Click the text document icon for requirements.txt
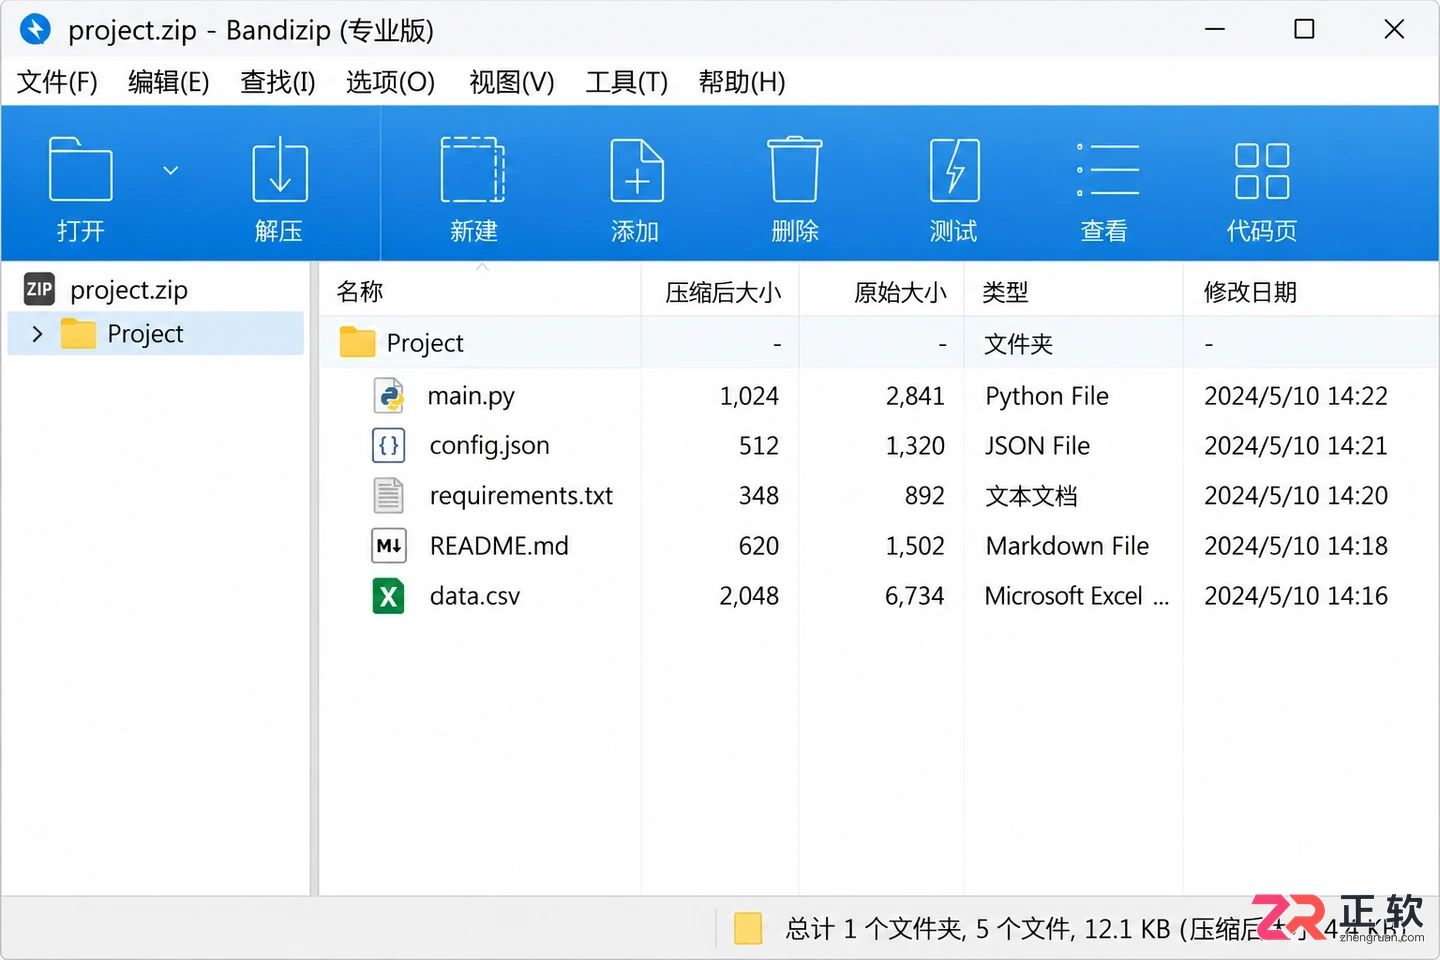1440x960 pixels. 389,495
